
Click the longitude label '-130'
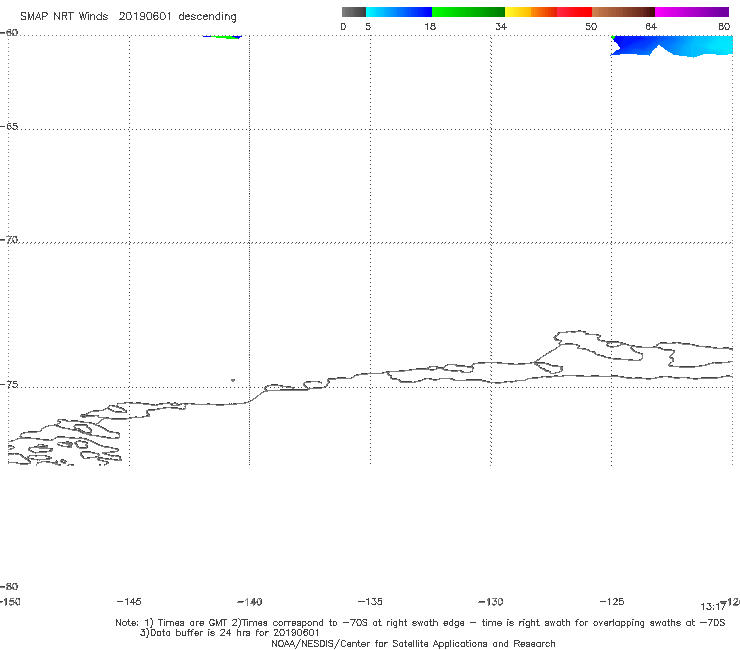click(x=491, y=601)
